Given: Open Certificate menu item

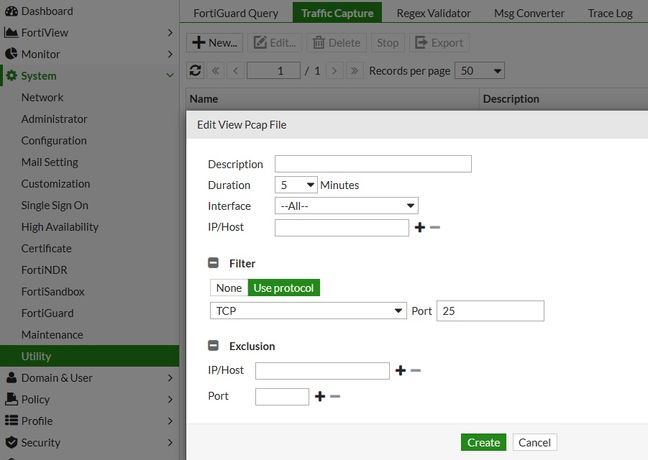Looking at the screenshot, I should pyautogui.click(x=46, y=248).
